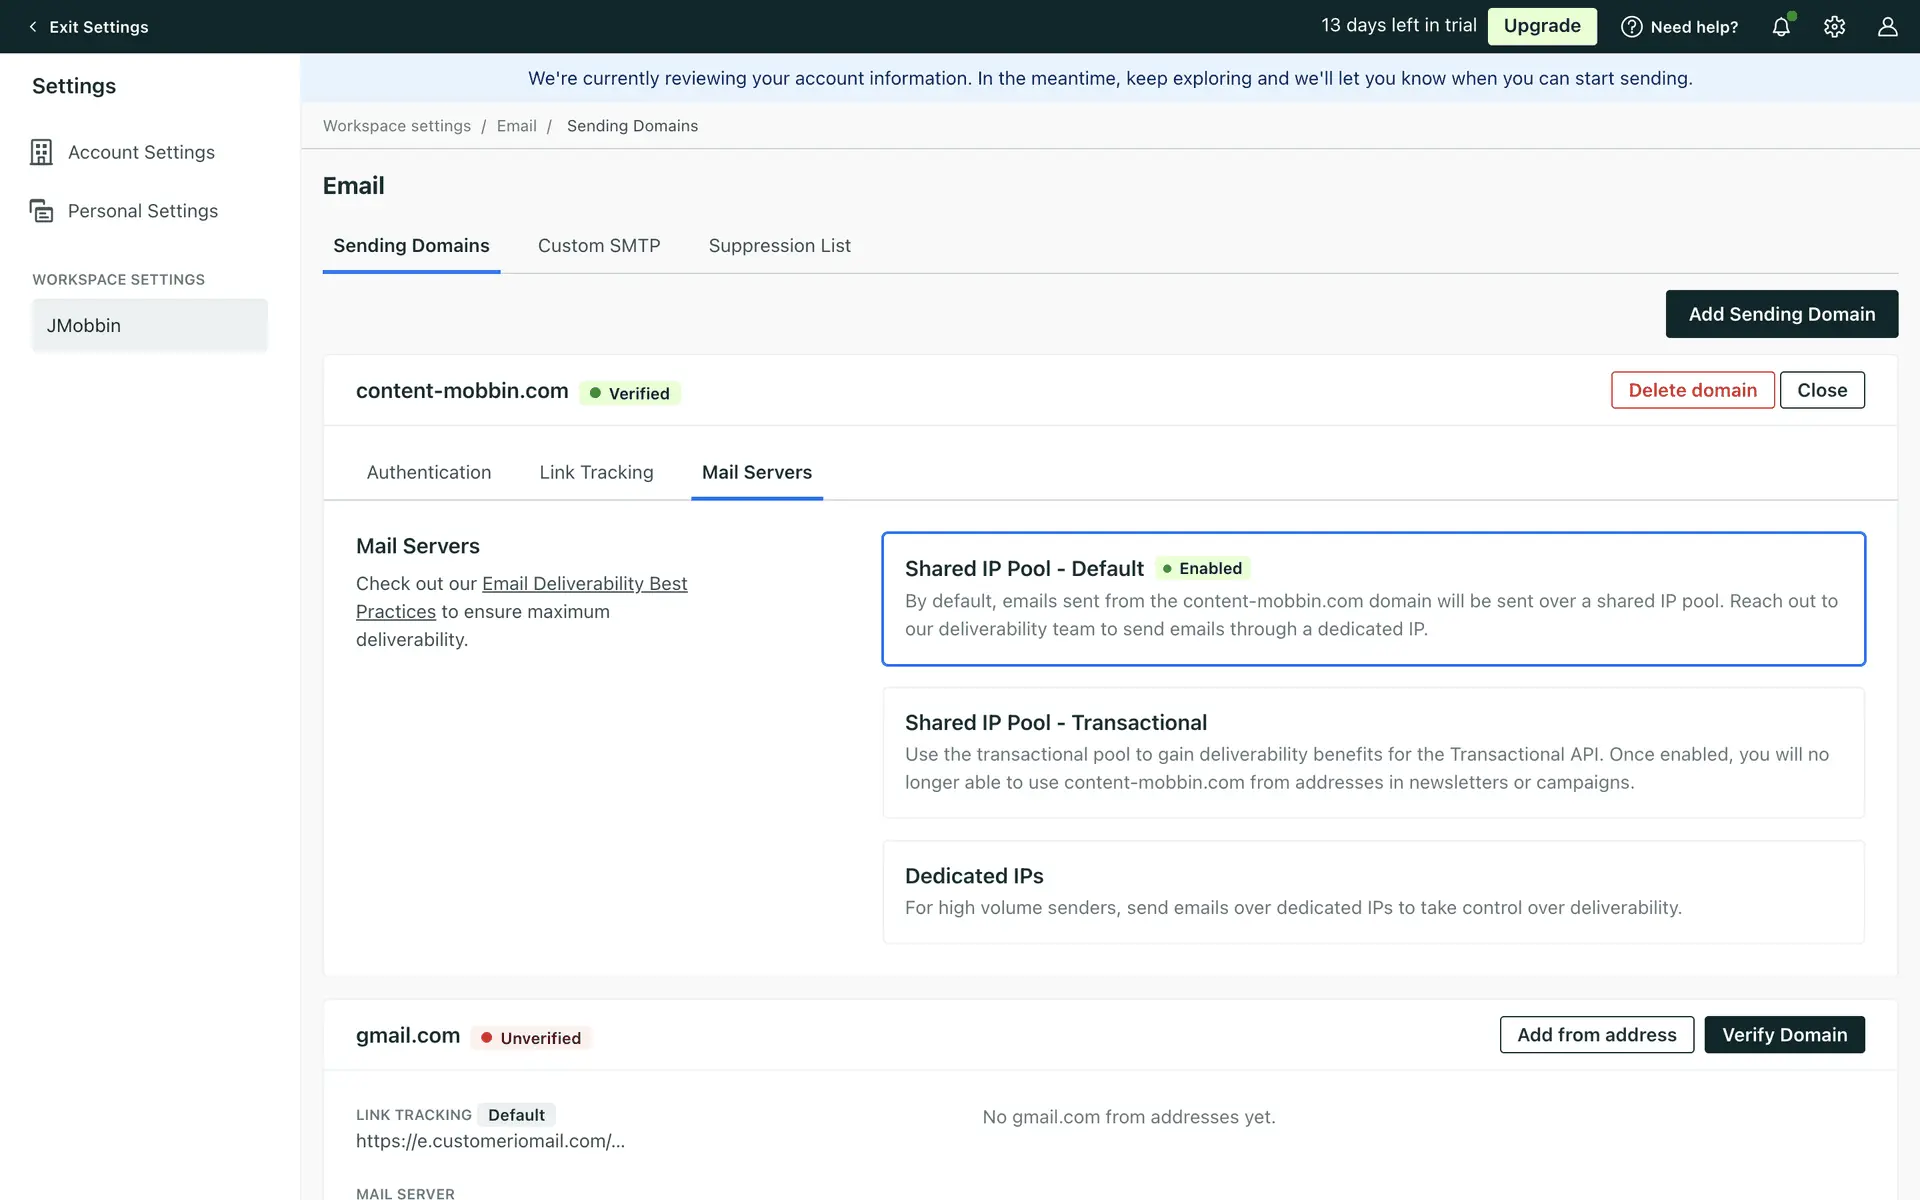This screenshot has width=1920, height=1200.
Task: Click the Account Settings building icon
Action: (x=41, y=152)
